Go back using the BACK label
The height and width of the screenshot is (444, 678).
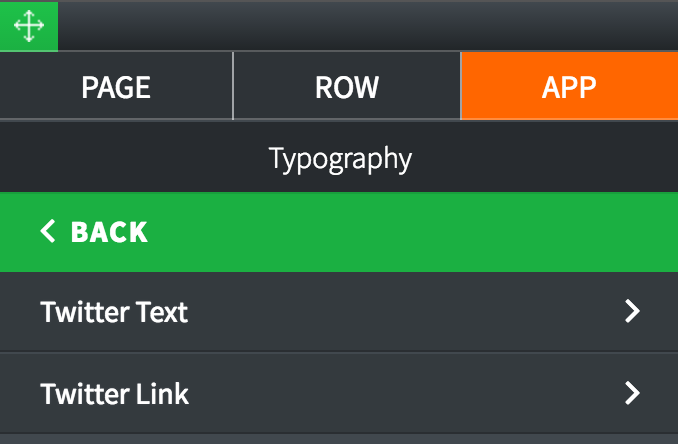click(109, 232)
